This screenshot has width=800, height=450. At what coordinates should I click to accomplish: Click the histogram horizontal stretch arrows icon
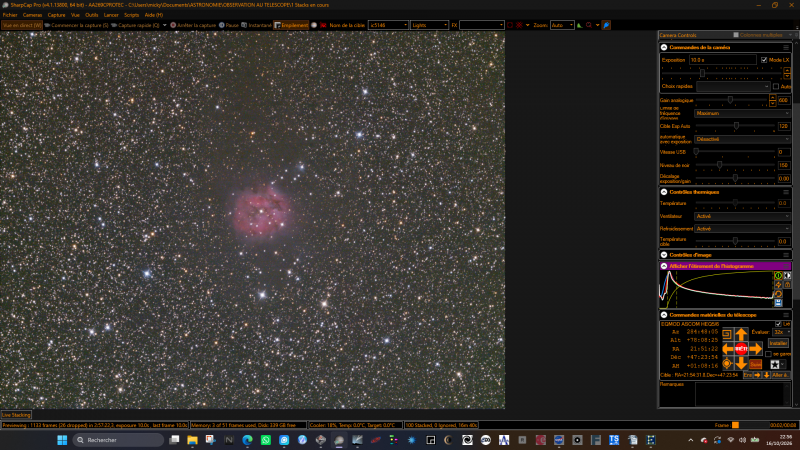pos(787,276)
